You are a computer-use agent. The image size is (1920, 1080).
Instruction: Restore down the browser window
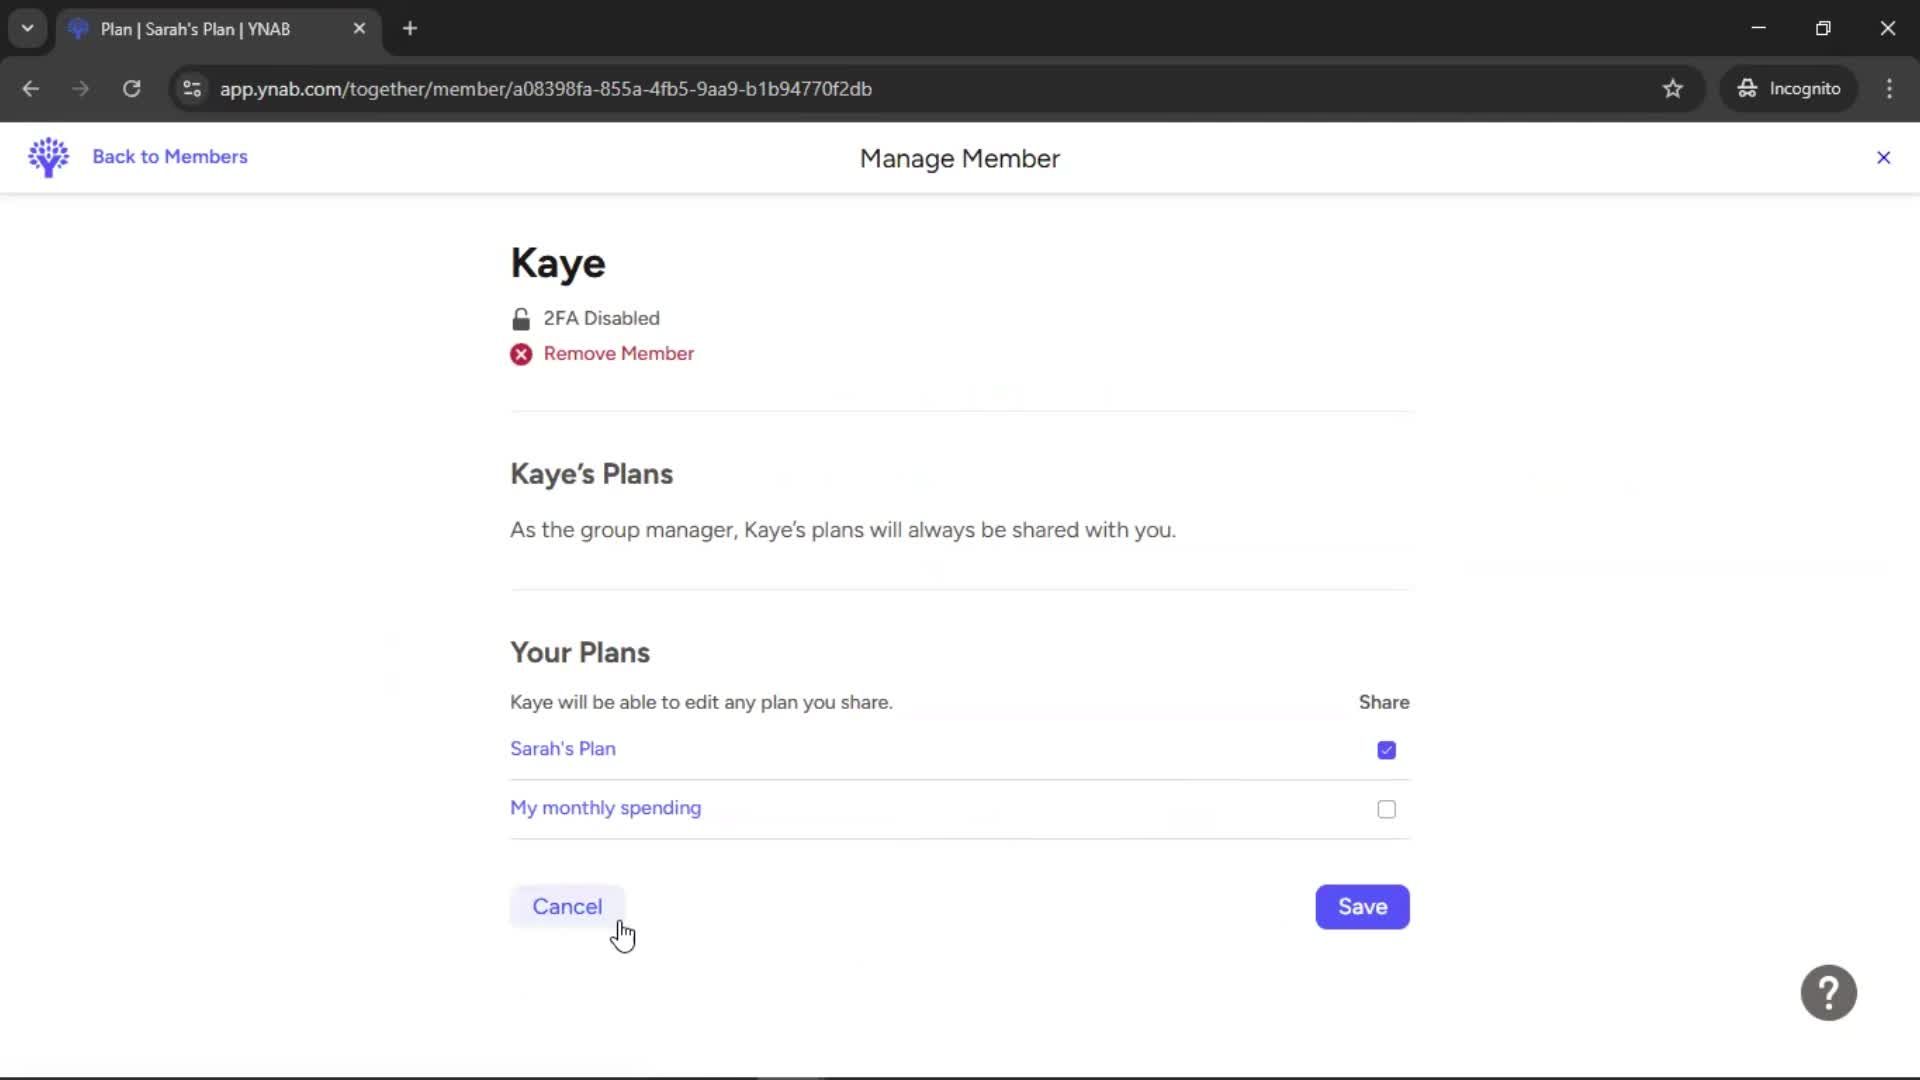point(1823,28)
